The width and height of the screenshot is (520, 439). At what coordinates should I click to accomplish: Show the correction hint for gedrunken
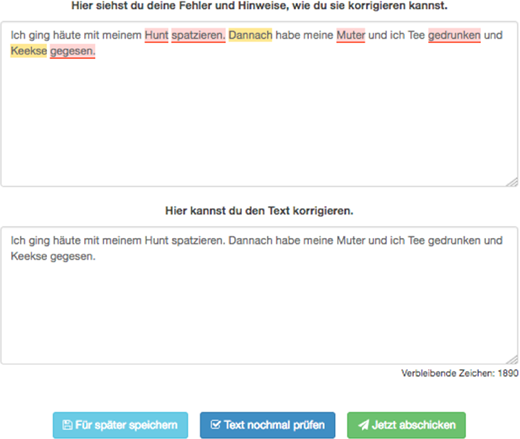click(454, 35)
